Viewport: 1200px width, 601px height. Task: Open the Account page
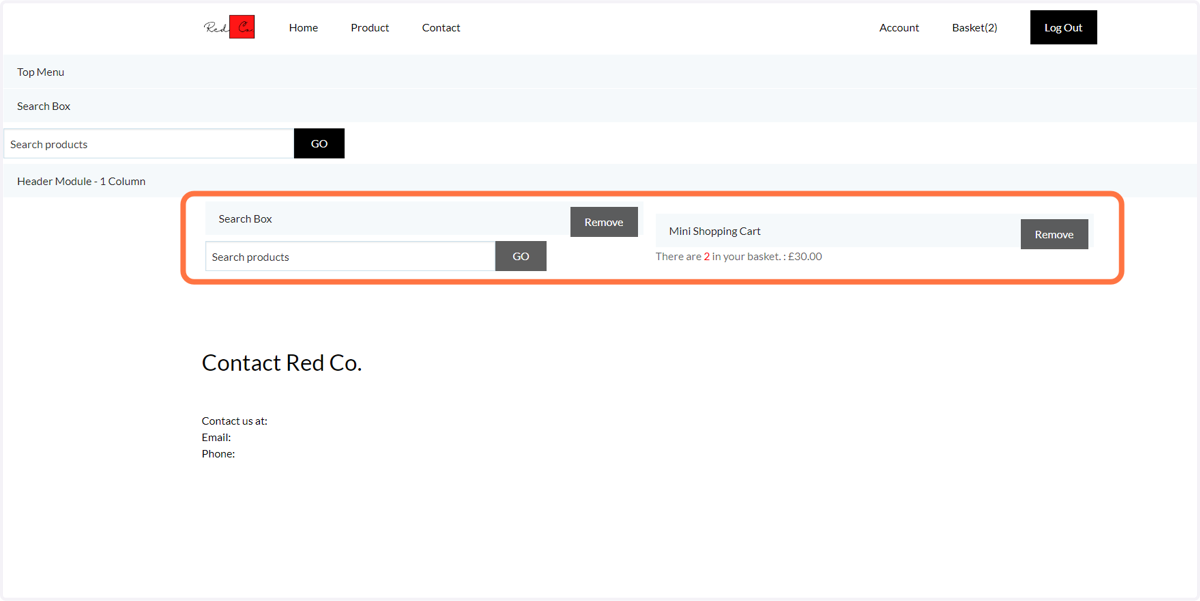pos(899,28)
